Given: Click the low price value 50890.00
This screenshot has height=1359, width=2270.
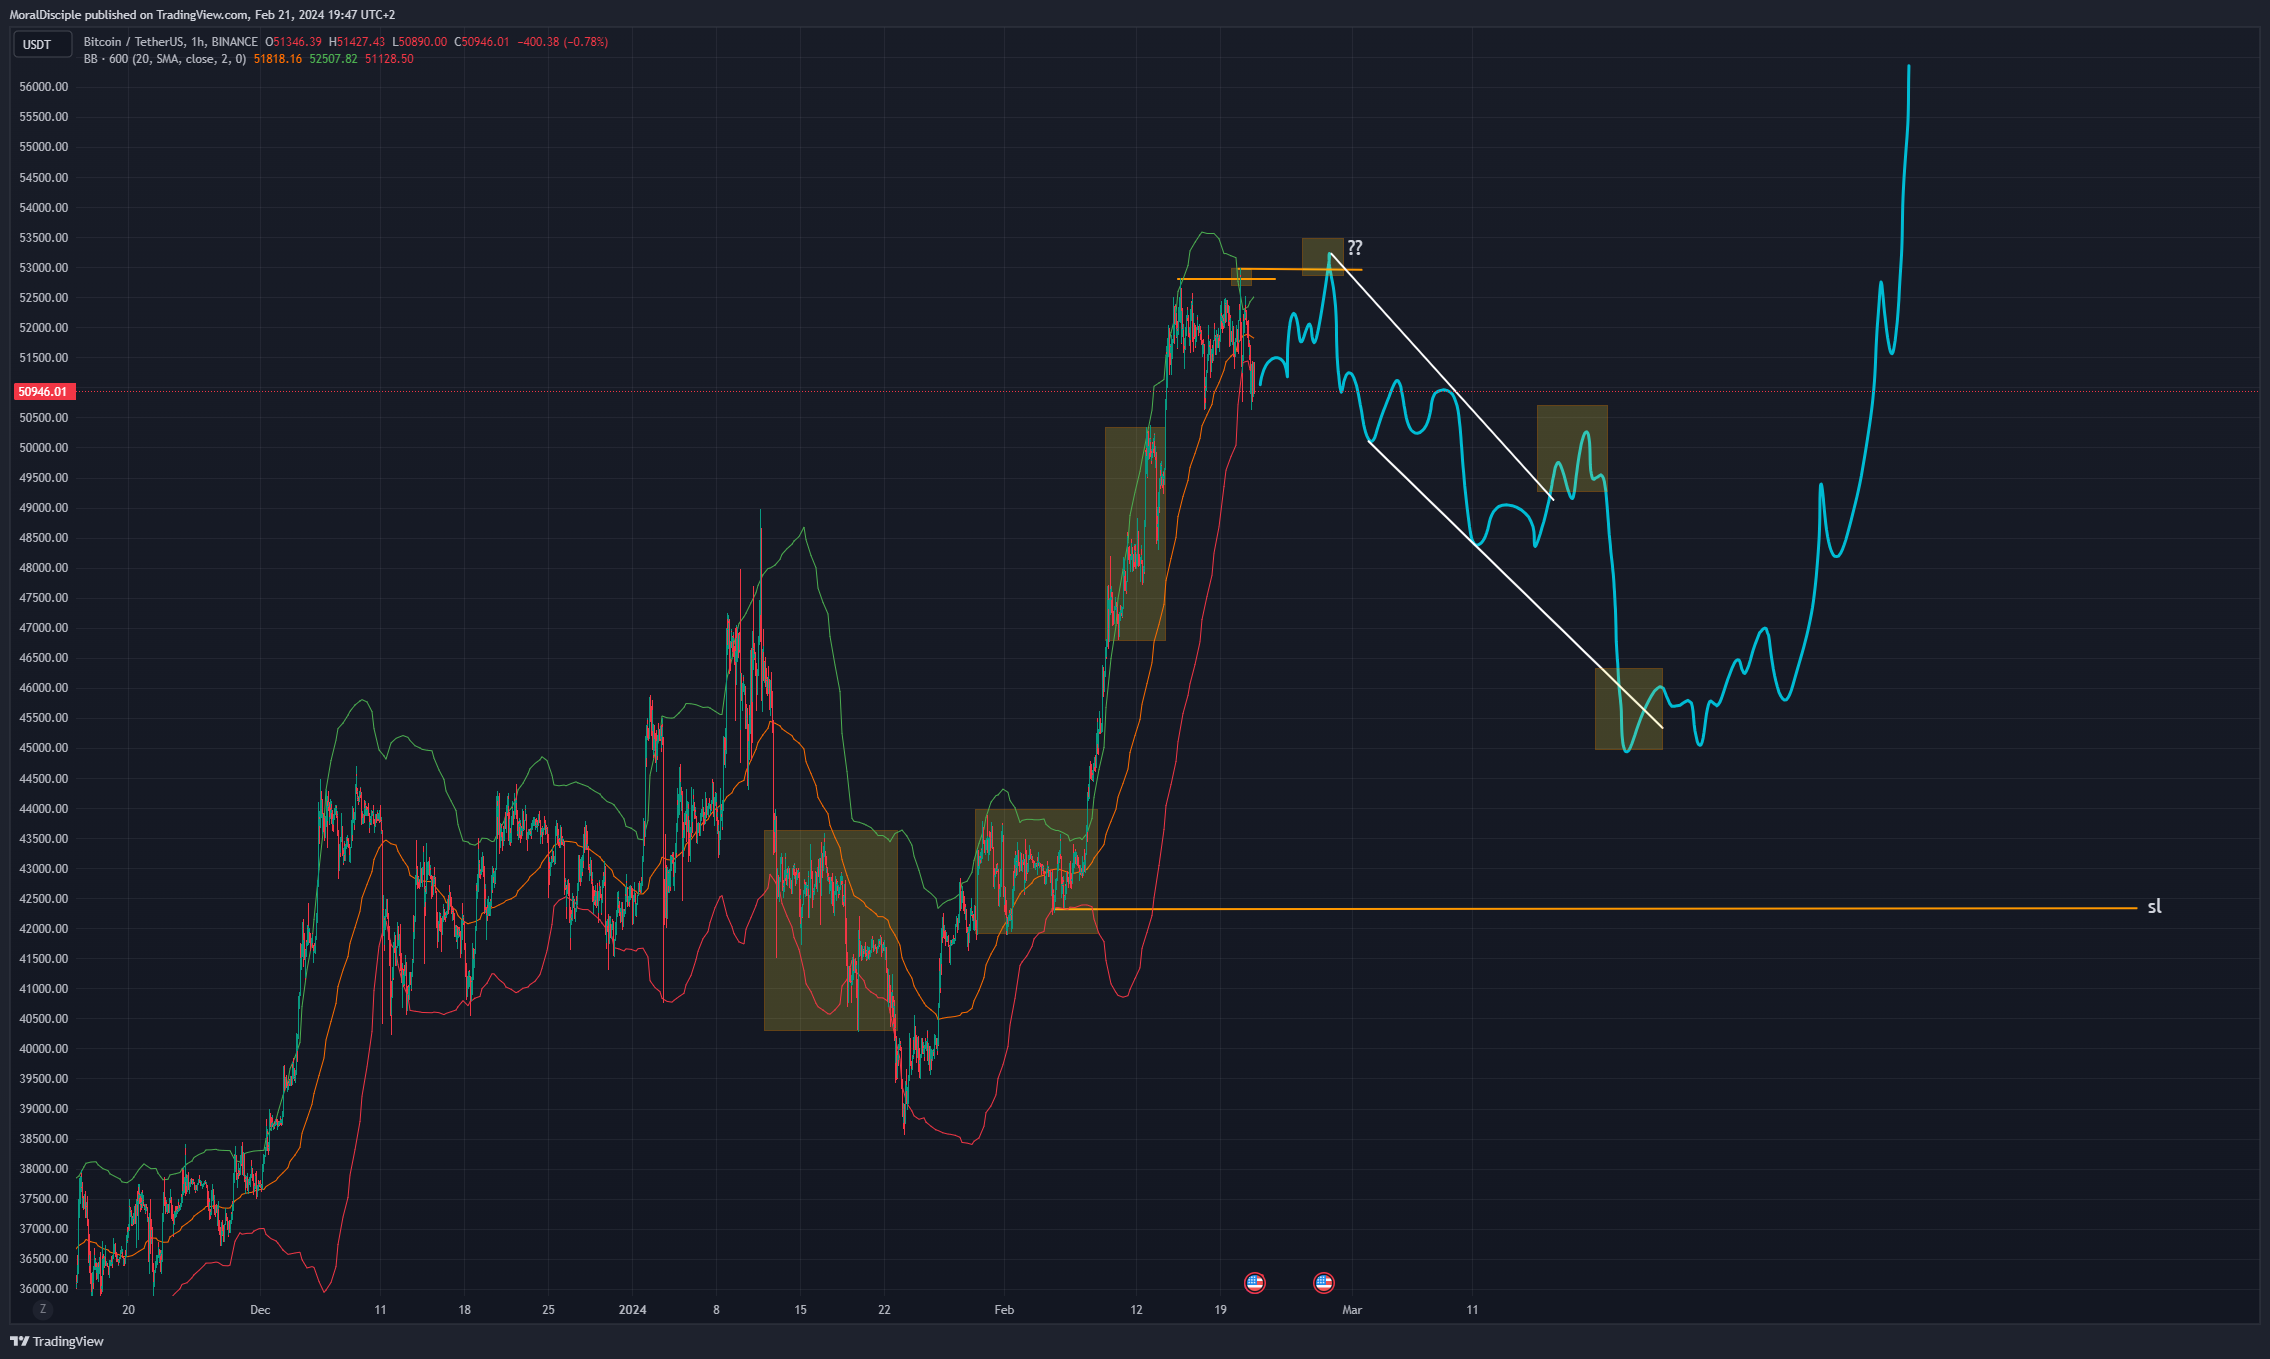Looking at the screenshot, I should click(423, 42).
